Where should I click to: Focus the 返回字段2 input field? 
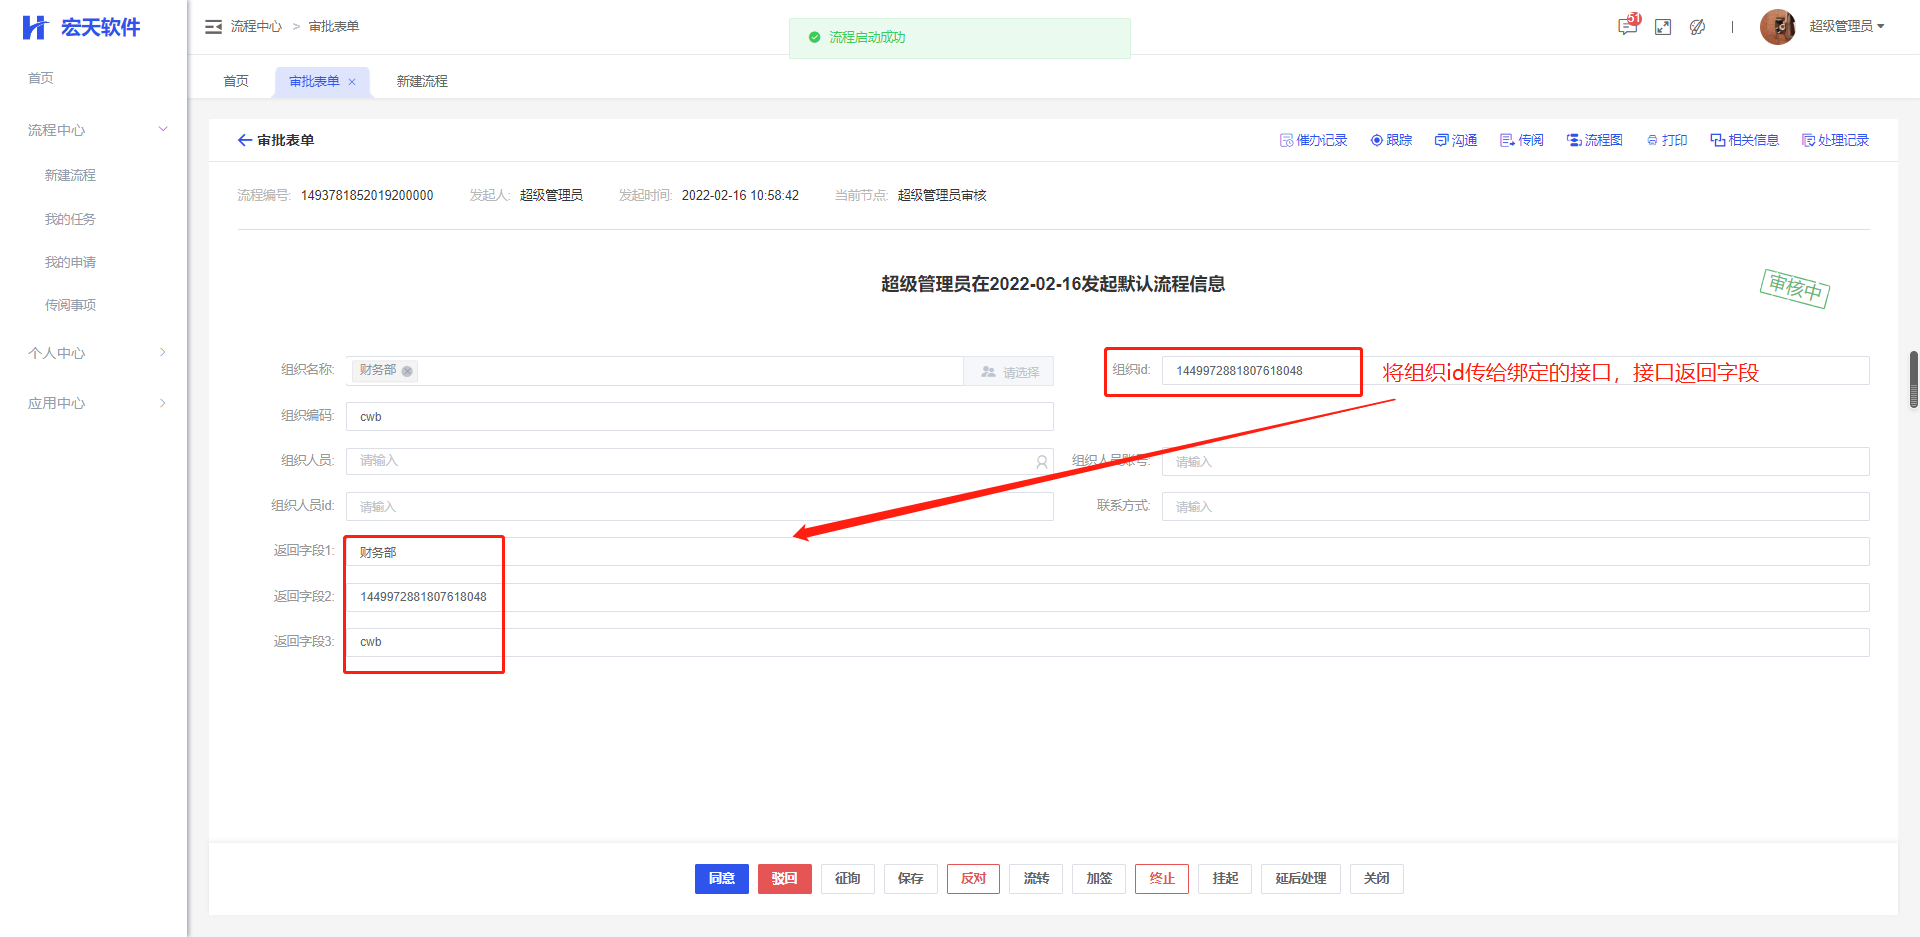1107,598
